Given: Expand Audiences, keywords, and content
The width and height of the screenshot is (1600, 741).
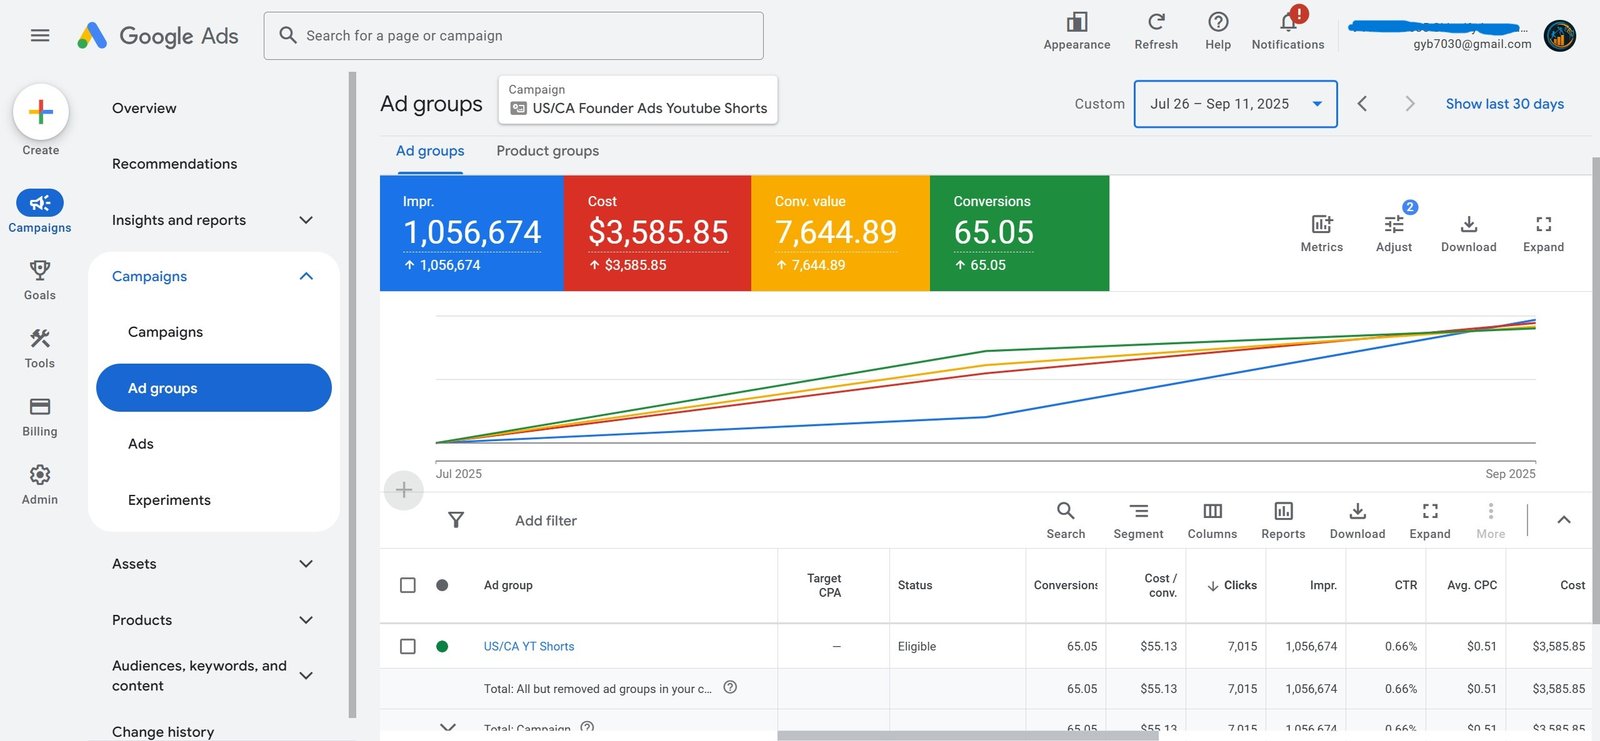Looking at the screenshot, I should (x=306, y=676).
